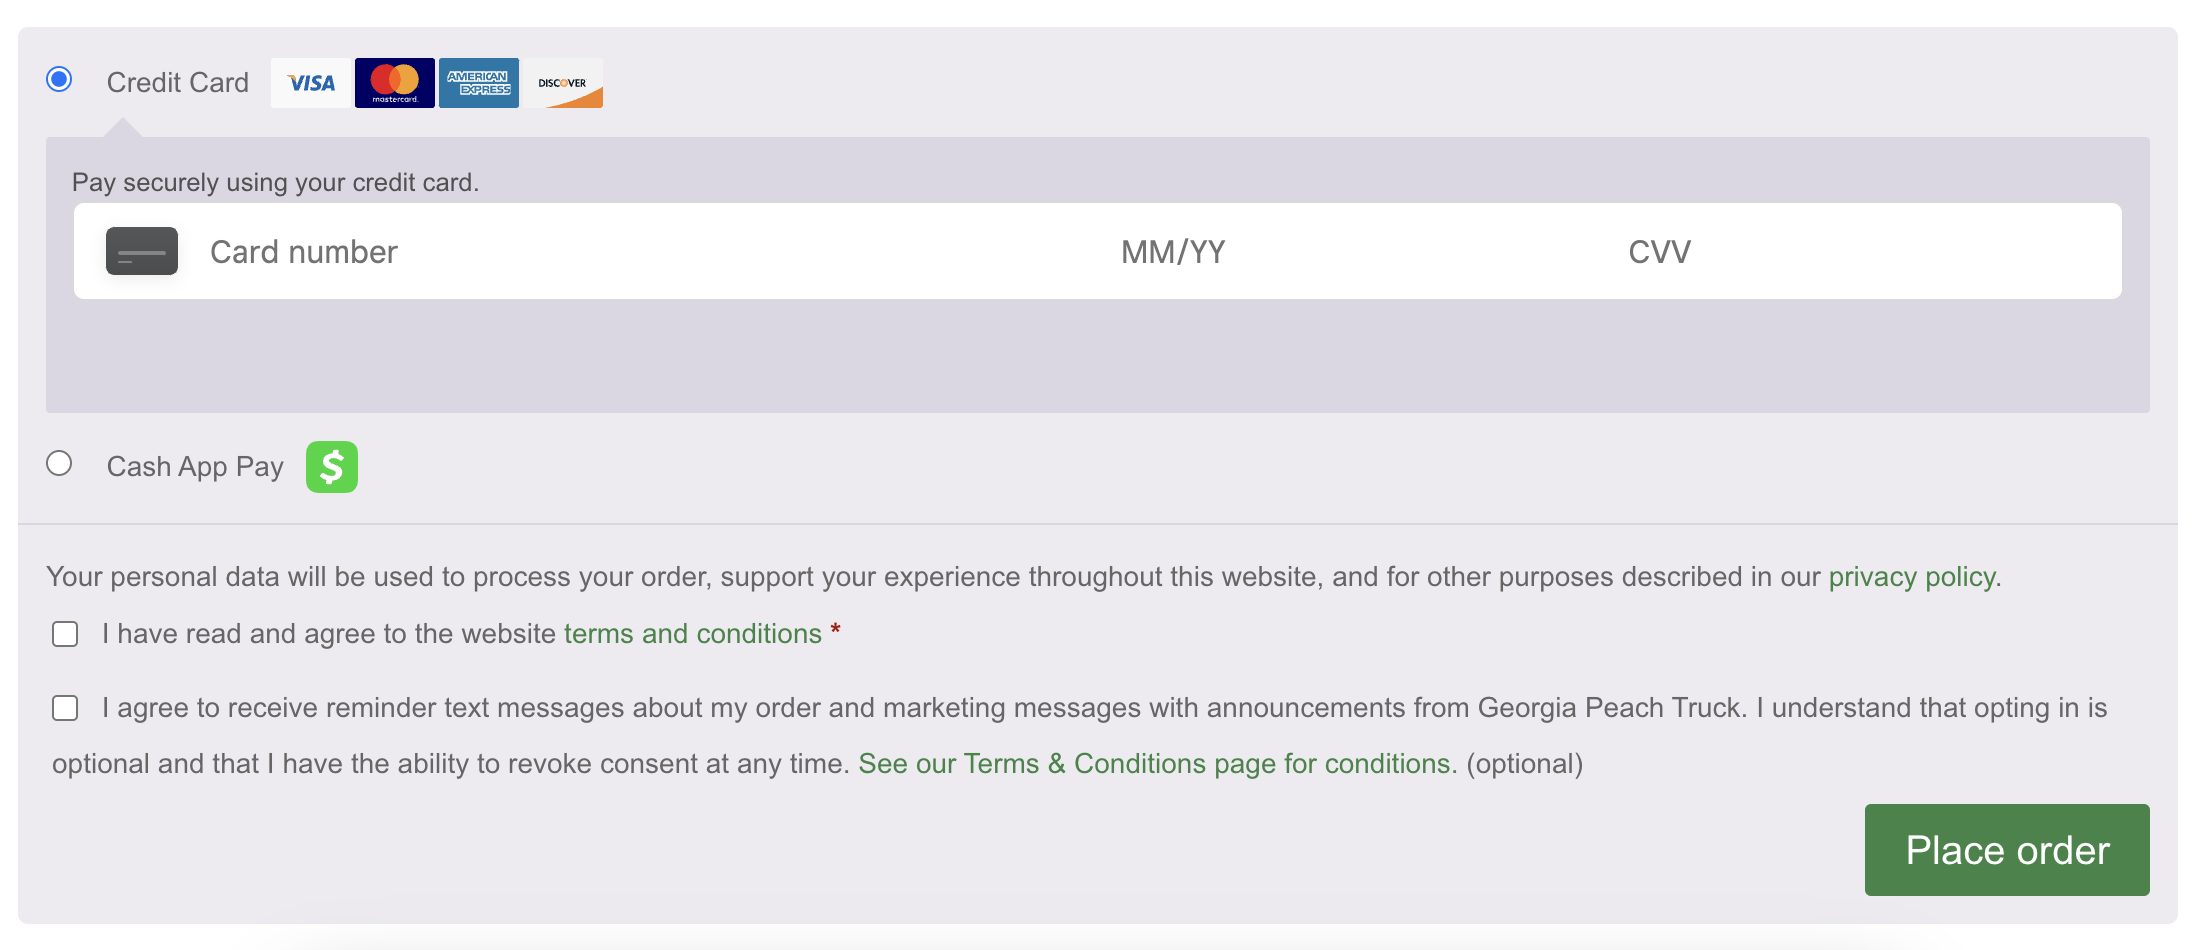
Task: Enable the reminder text messages opt-in checkbox
Action: click(x=65, y=708)
